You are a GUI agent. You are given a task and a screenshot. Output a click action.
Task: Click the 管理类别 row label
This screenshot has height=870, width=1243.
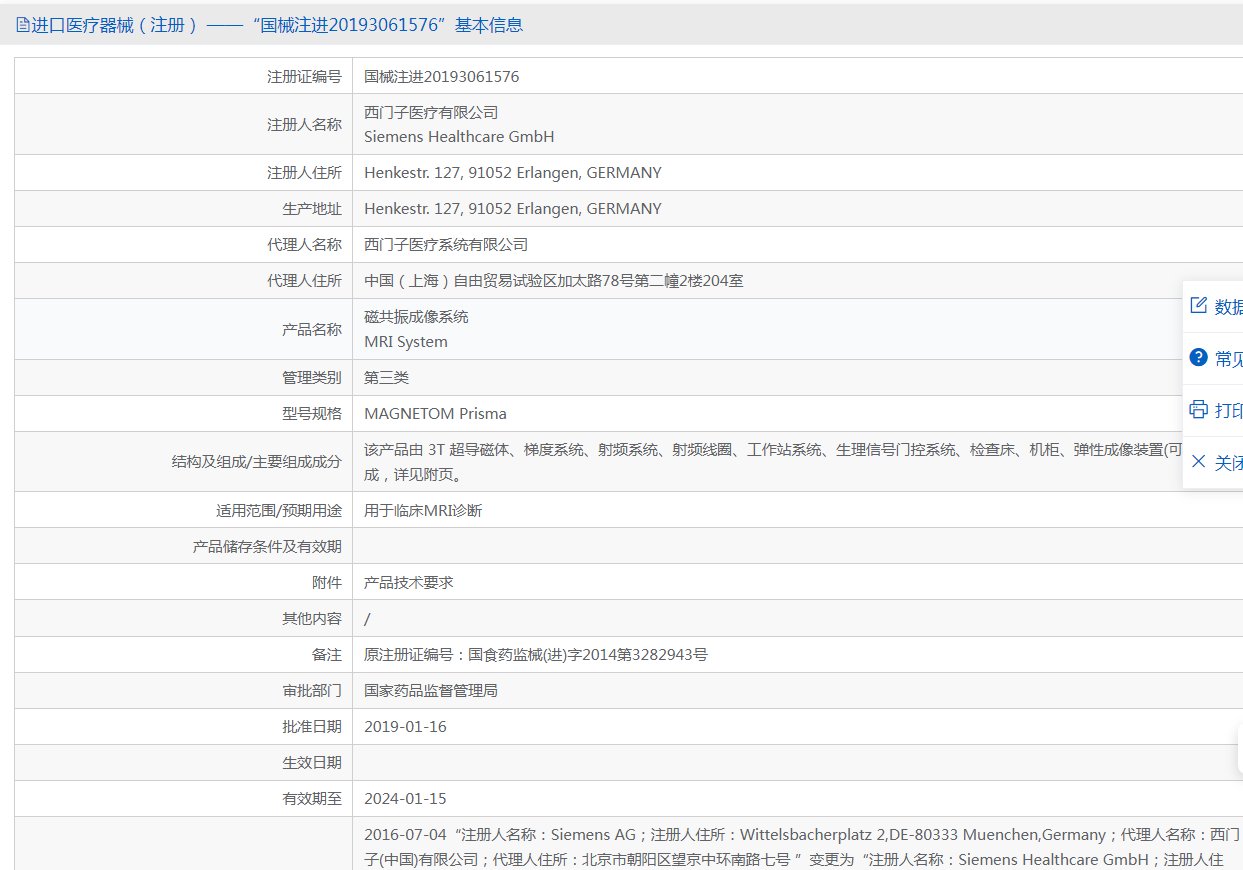[x=312, y=378]
